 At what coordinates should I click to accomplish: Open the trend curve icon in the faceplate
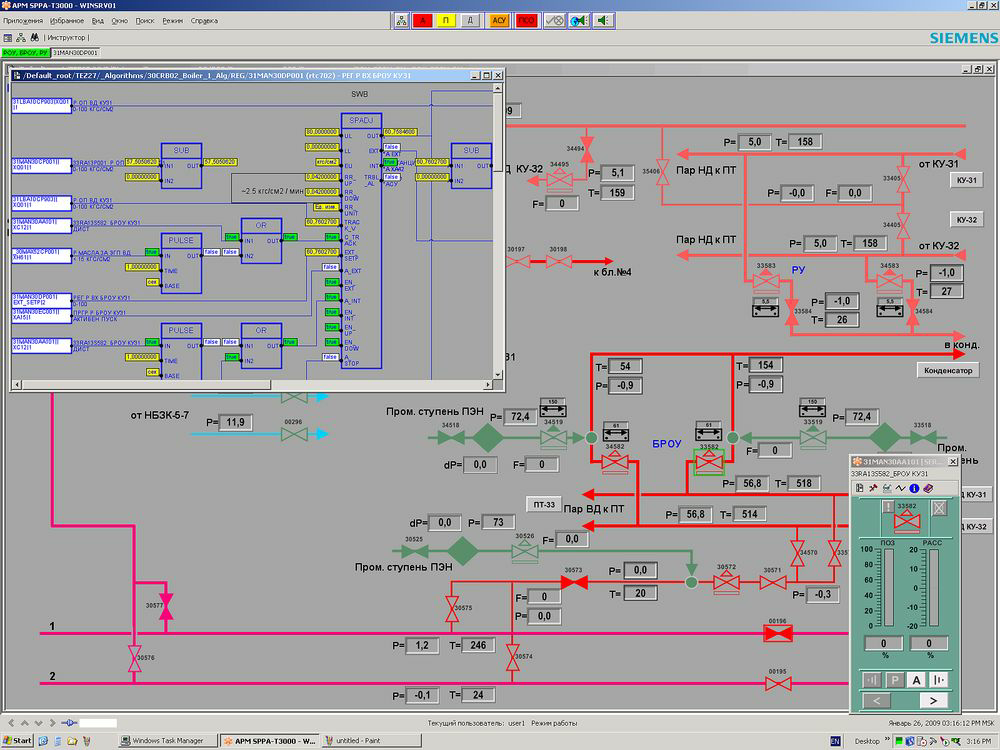click(x=900, y=488)
